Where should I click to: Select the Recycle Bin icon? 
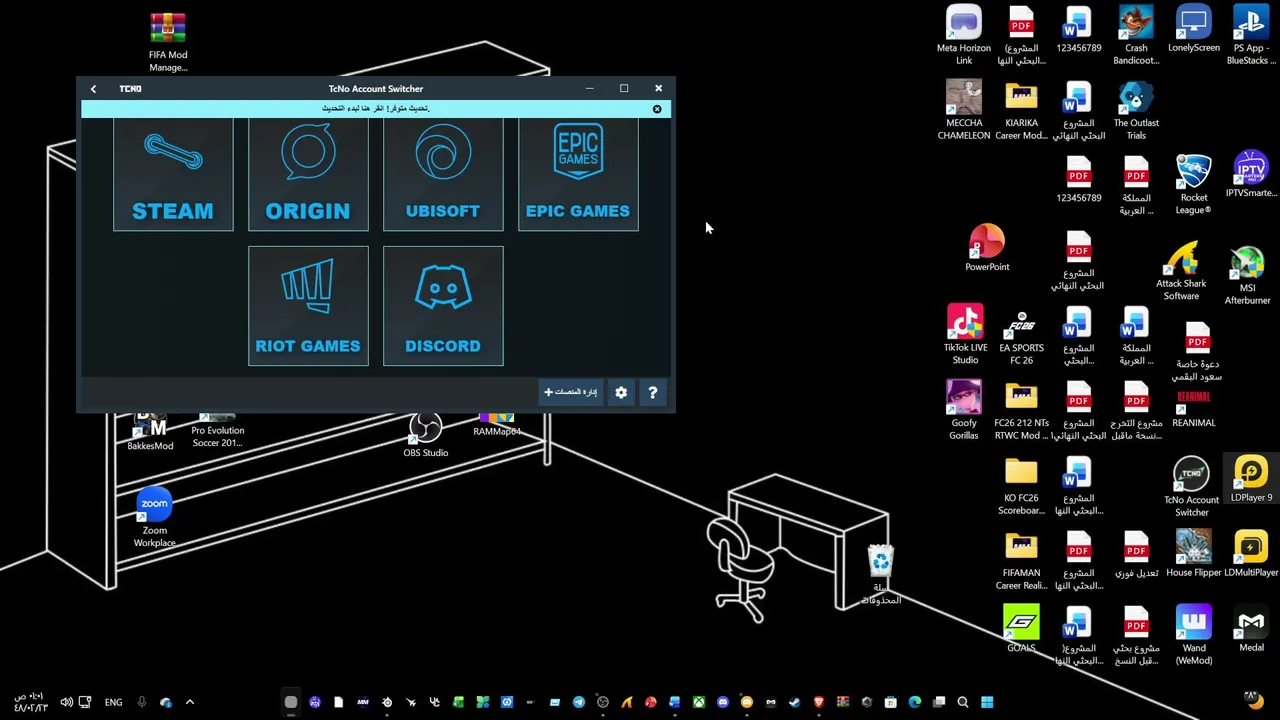click(880, 575)
